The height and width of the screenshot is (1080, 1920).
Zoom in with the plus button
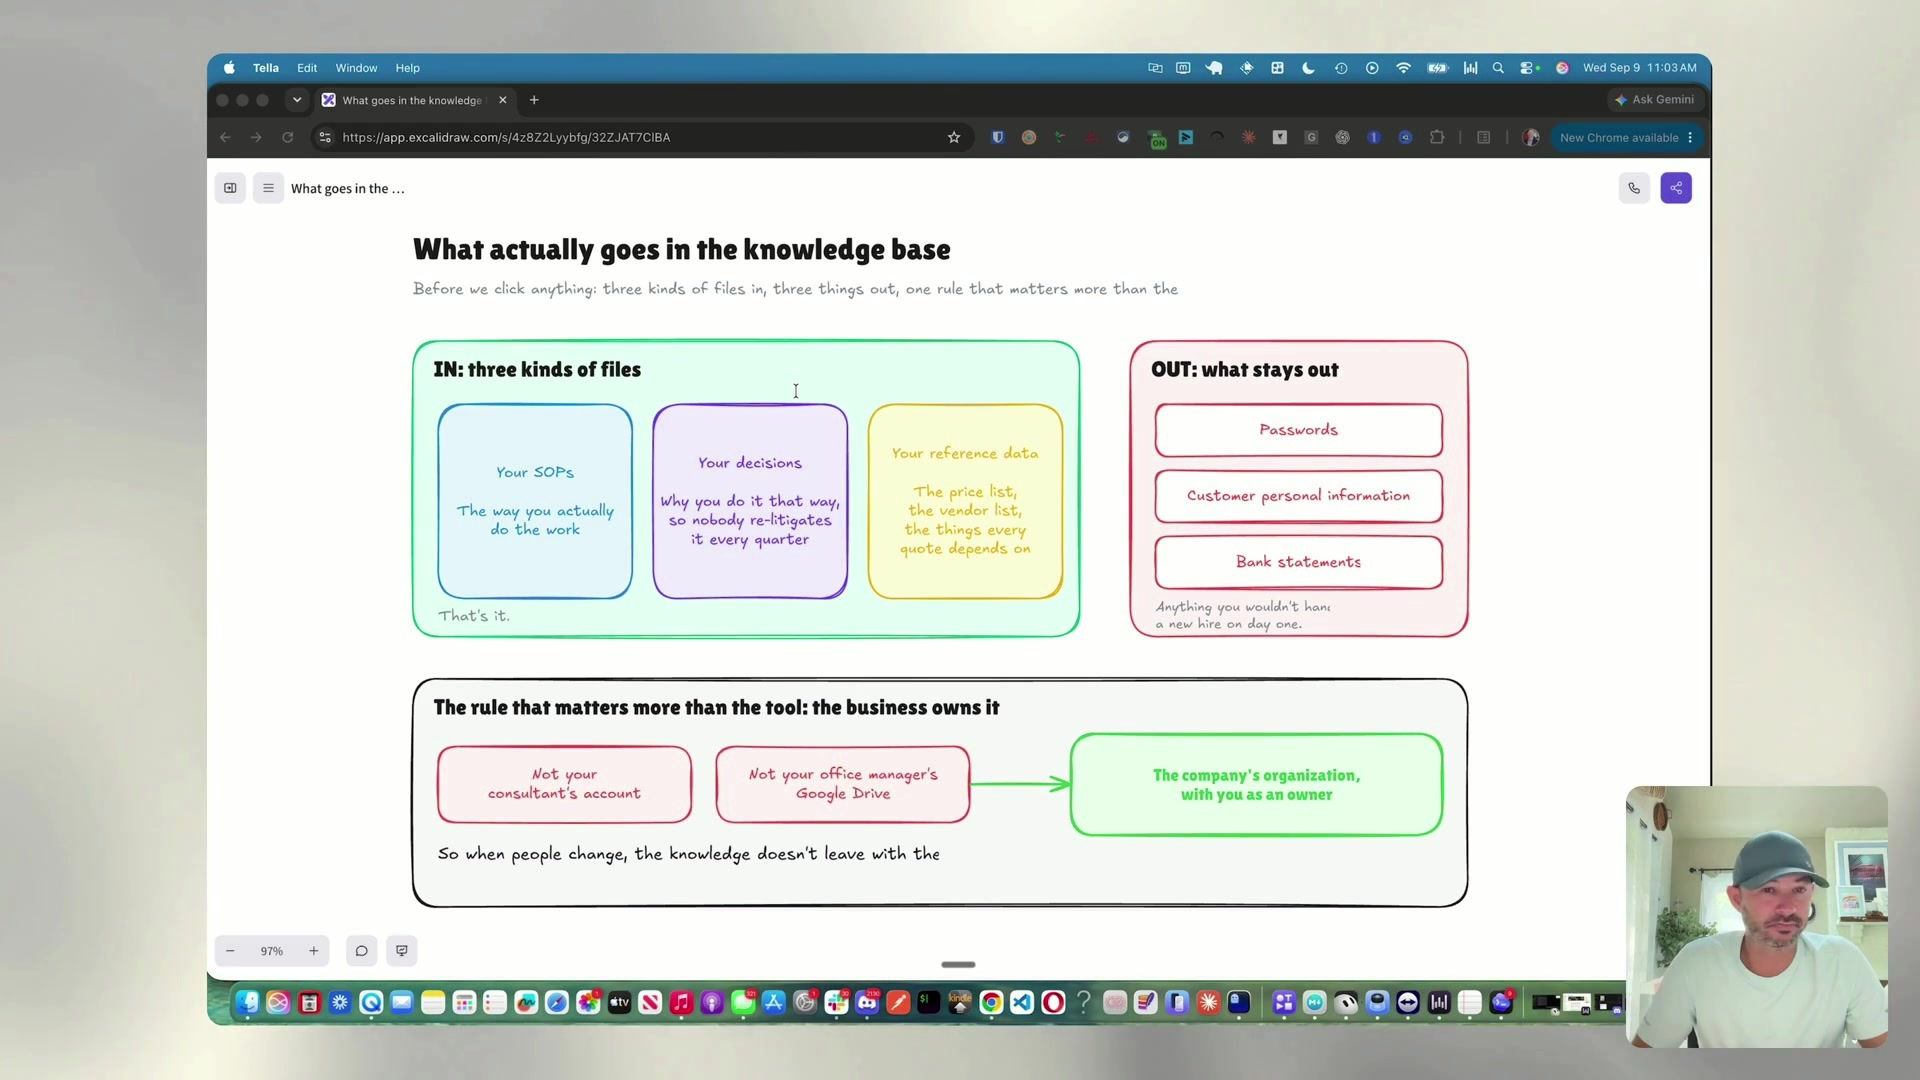tap(314, 951)
